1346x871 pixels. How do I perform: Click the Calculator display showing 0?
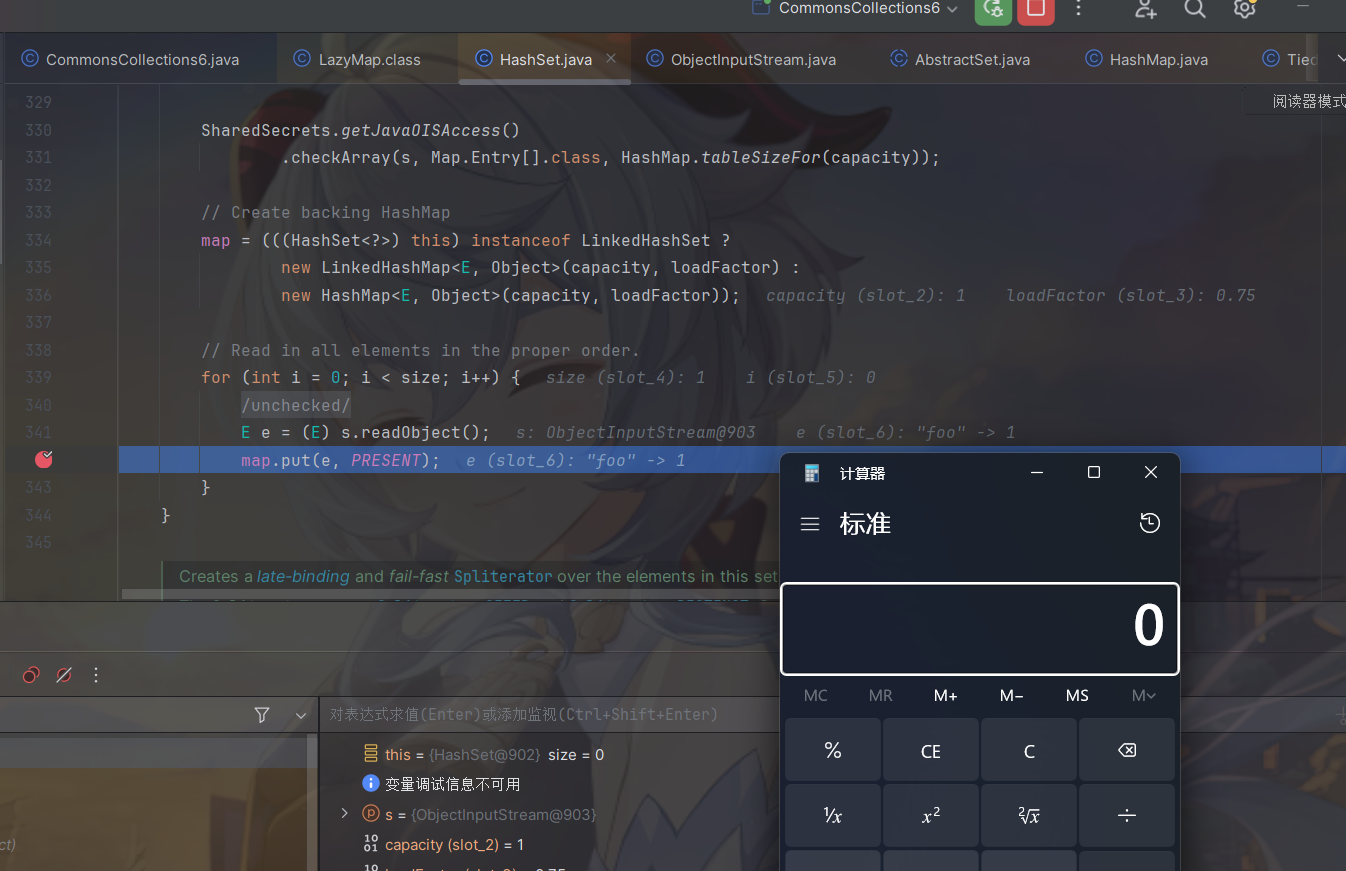[980, 628]
